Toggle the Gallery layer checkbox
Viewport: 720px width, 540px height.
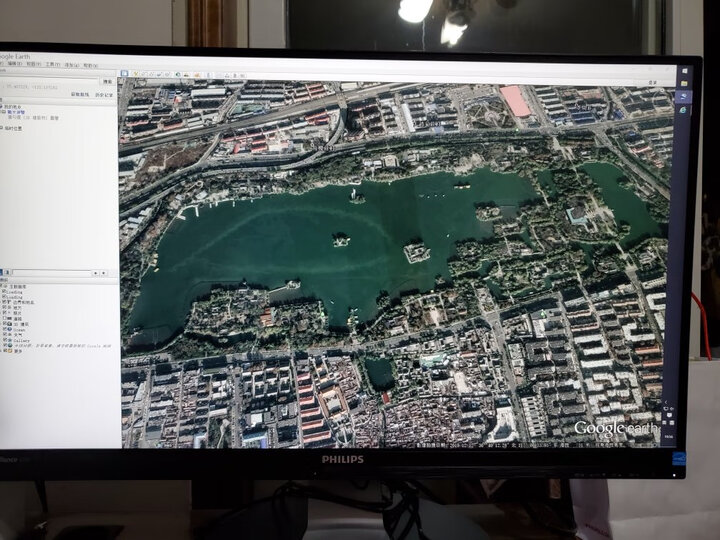[5, 340]
